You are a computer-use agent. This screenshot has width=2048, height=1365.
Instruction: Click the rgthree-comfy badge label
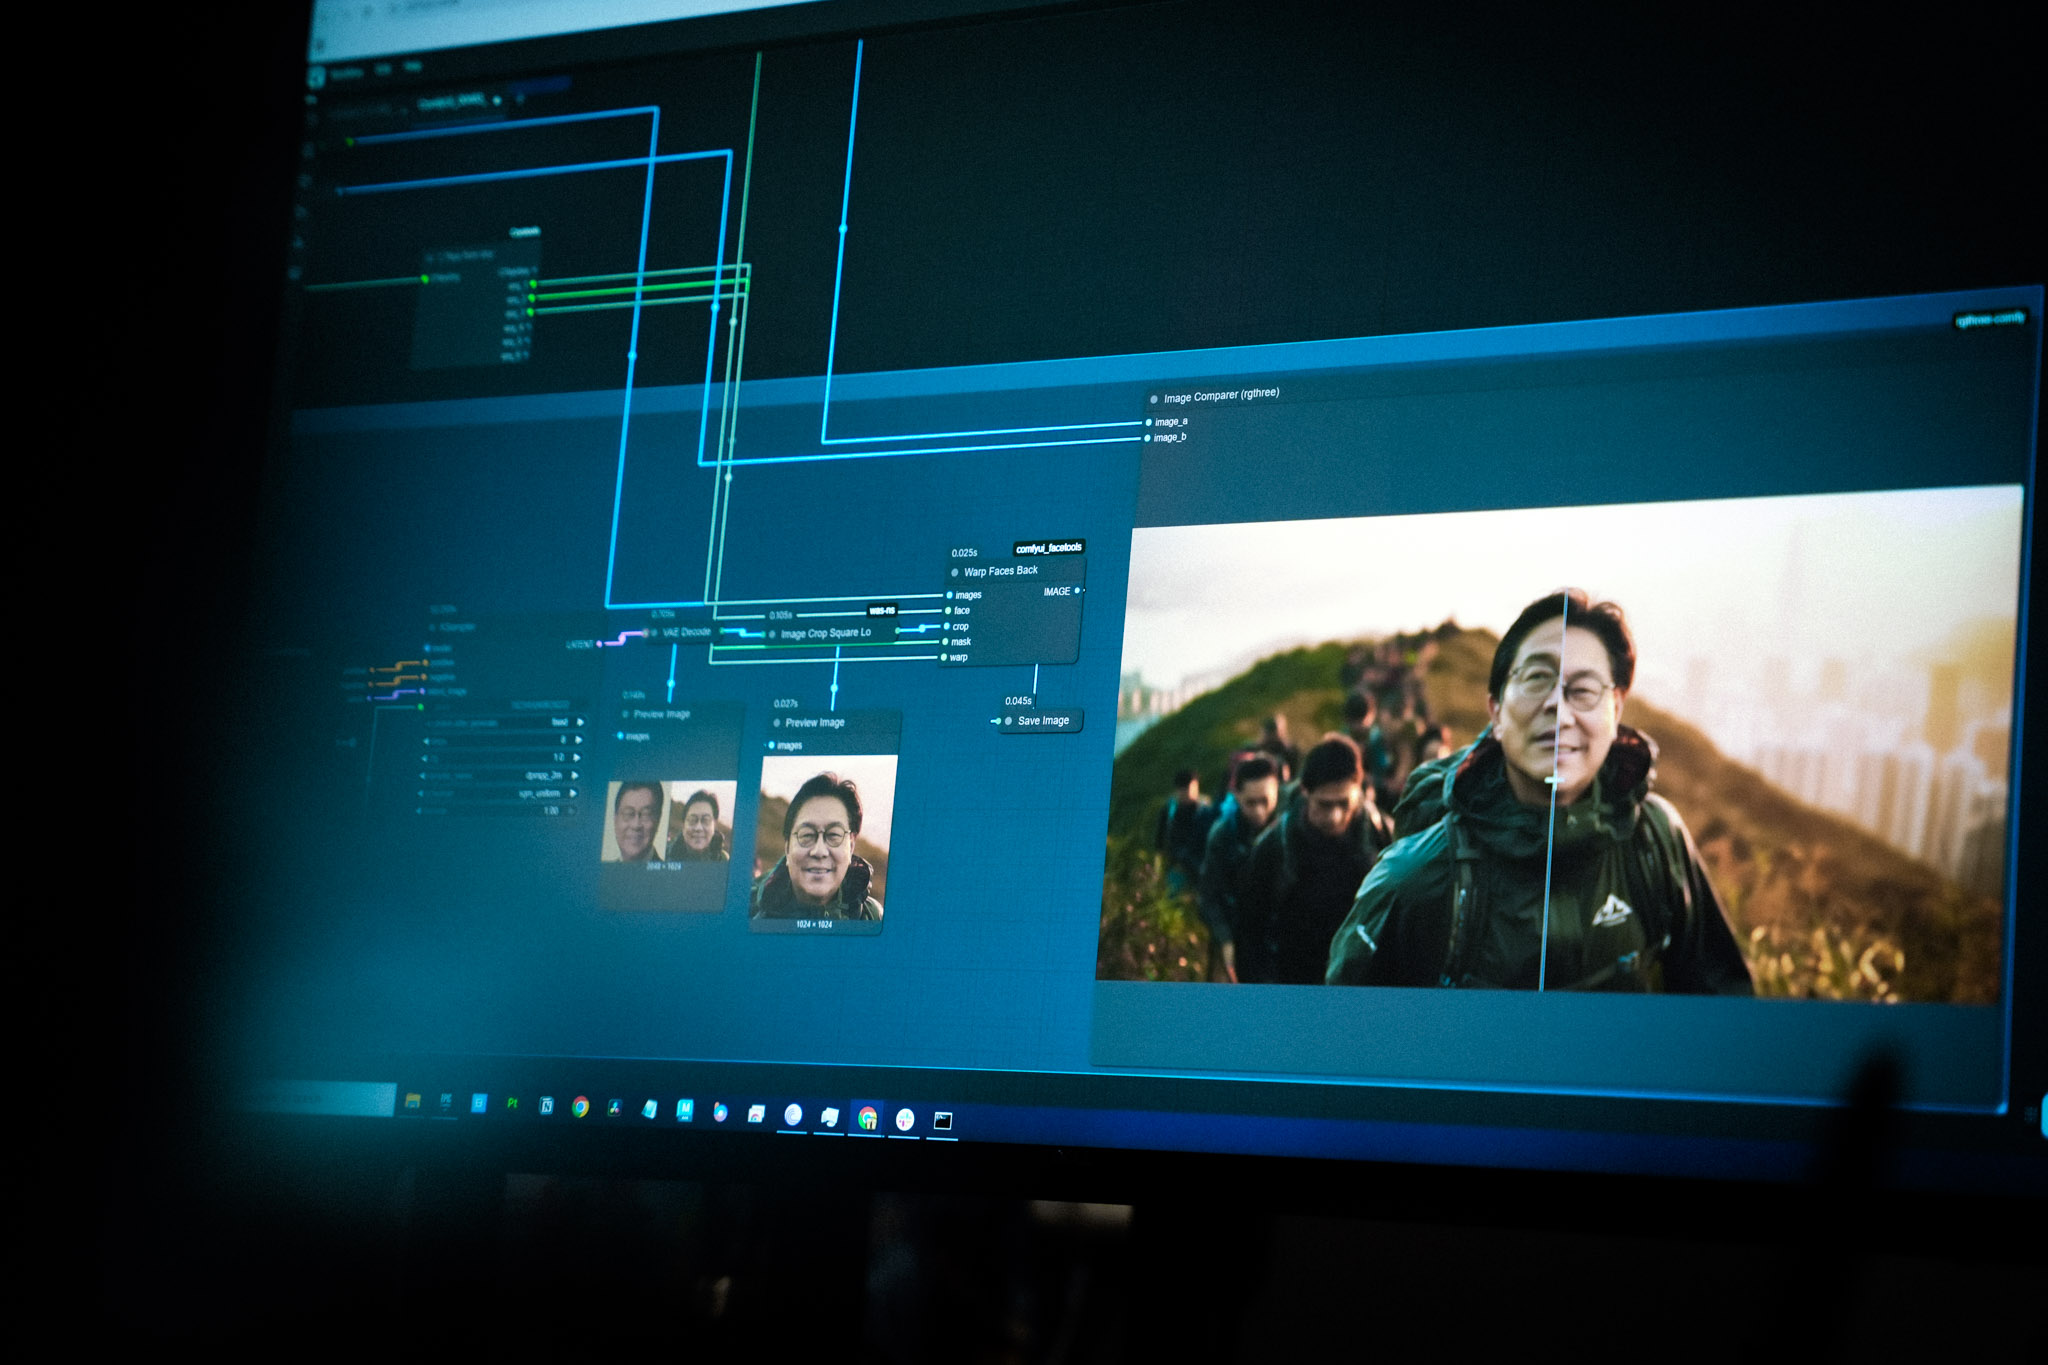[1989, 320]
